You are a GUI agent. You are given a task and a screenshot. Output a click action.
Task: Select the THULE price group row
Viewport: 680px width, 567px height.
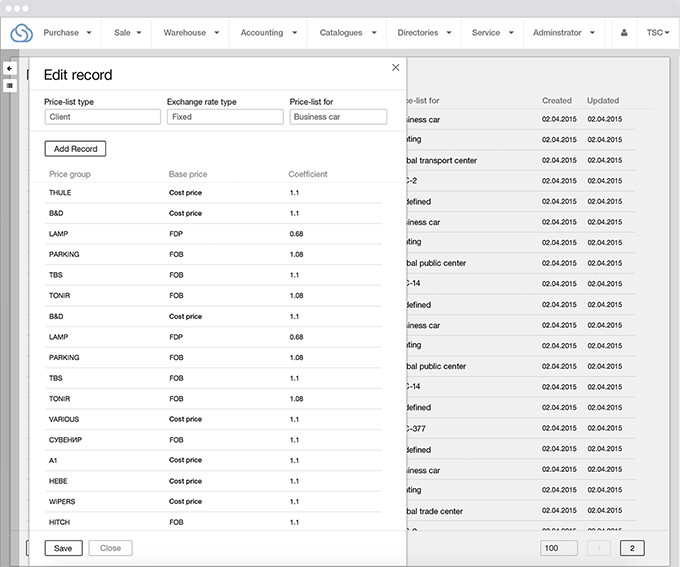(x=213, y=193)
